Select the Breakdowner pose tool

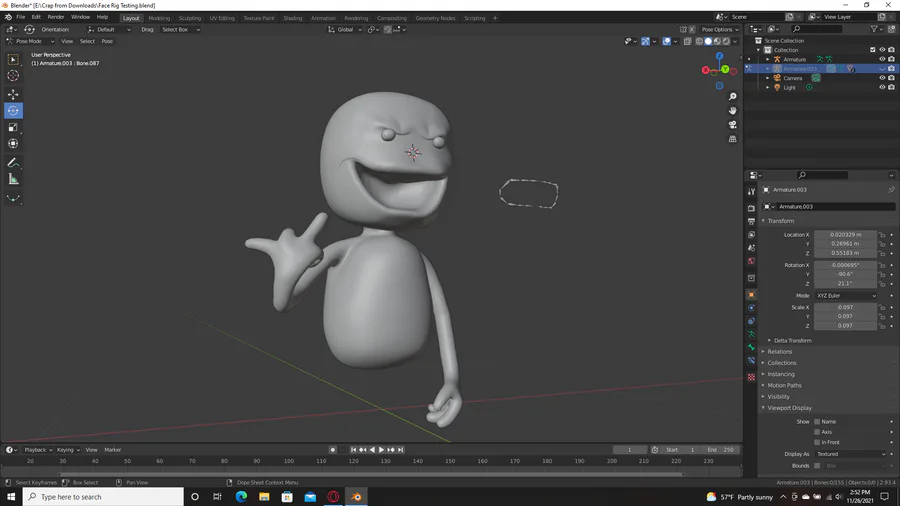coord(13,198)
